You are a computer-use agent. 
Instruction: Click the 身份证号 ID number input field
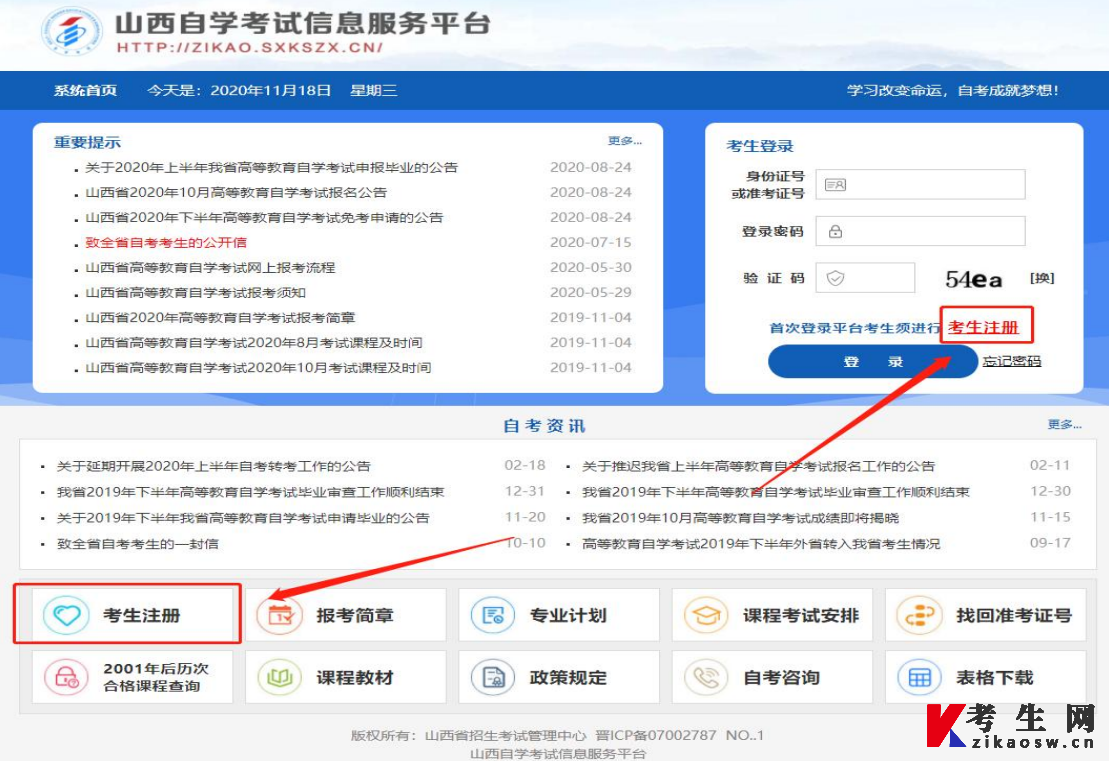pyautogui.click(x=920, y=184)
